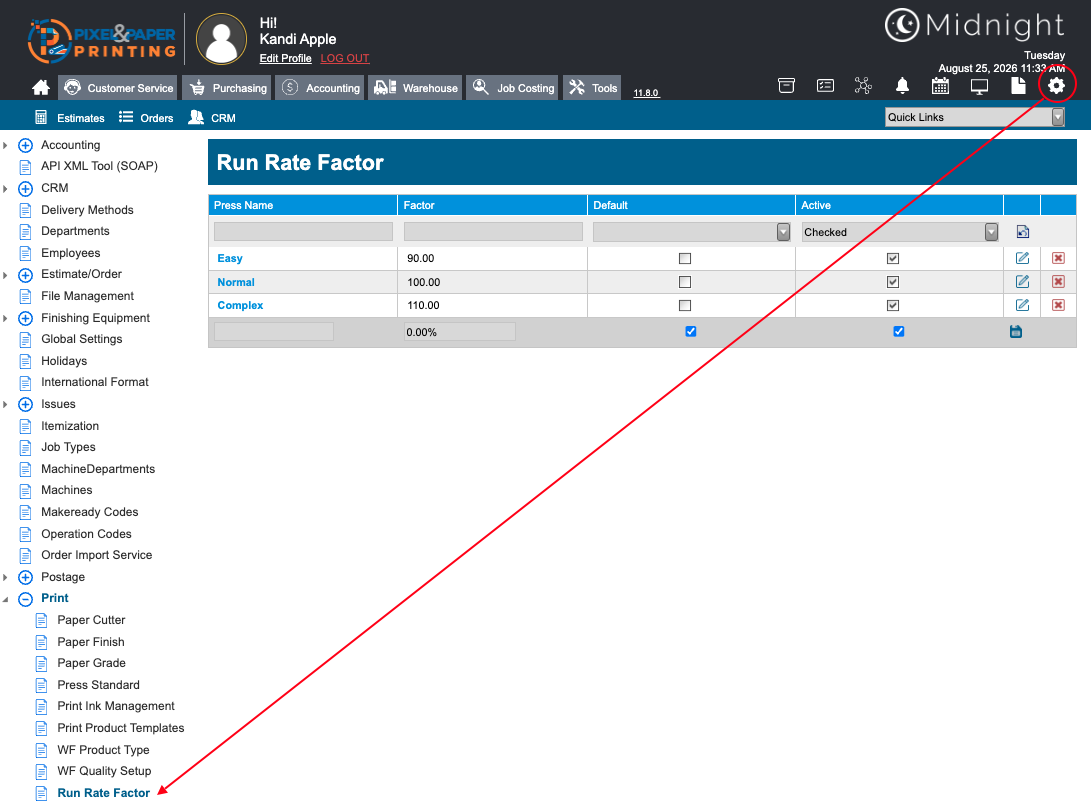Open the settings gear icon
This screenshot has width=1091, height=807.
(1056, 86)
